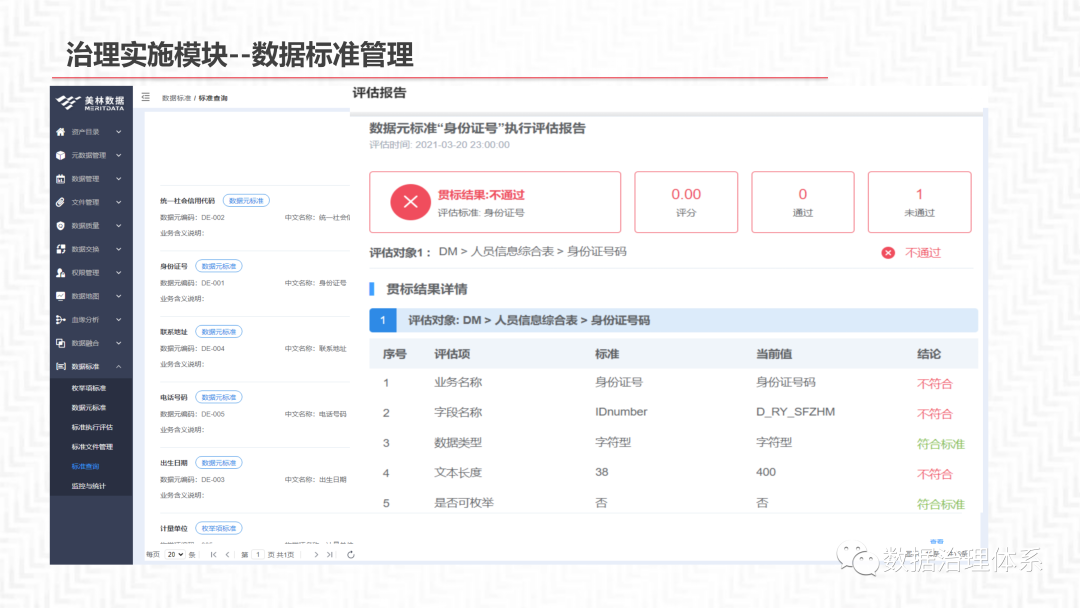Refresh the list using the pagination reload icon

click(x=351, y=554)
